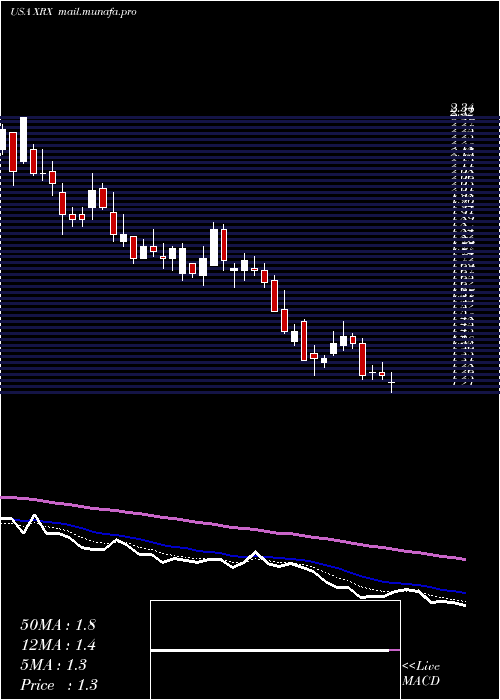Click the USA XRX chart title
The height and width of the screenshot is (700, 500).
32,12
